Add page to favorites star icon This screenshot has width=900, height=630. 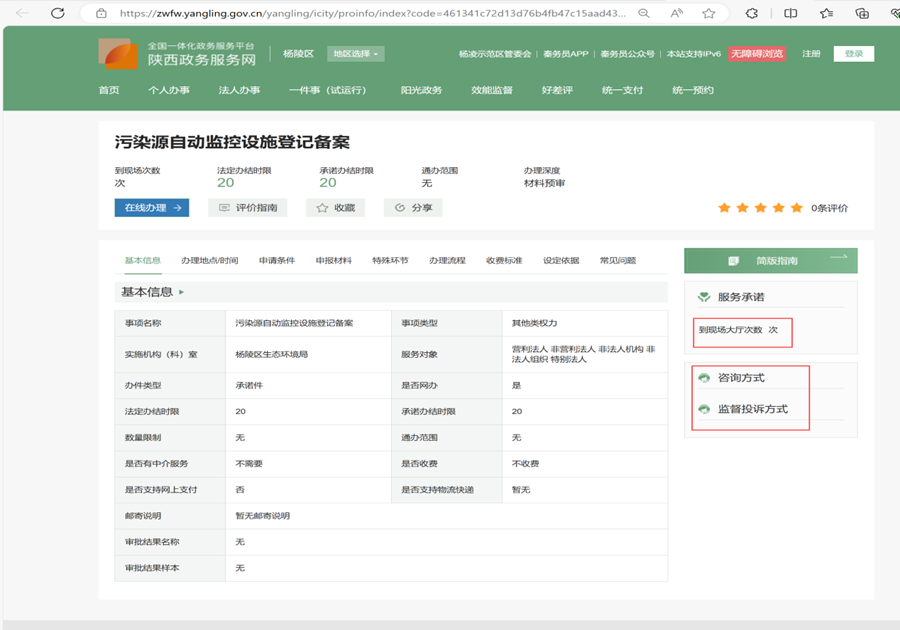tap(709, 13)
